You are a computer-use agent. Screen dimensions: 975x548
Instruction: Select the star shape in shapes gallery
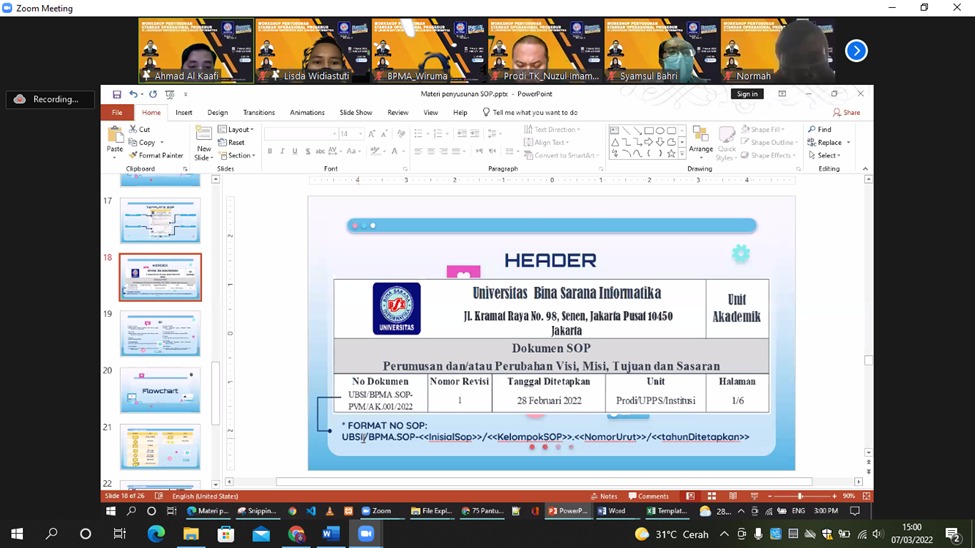pyautogui.click(x=671, y=154)
